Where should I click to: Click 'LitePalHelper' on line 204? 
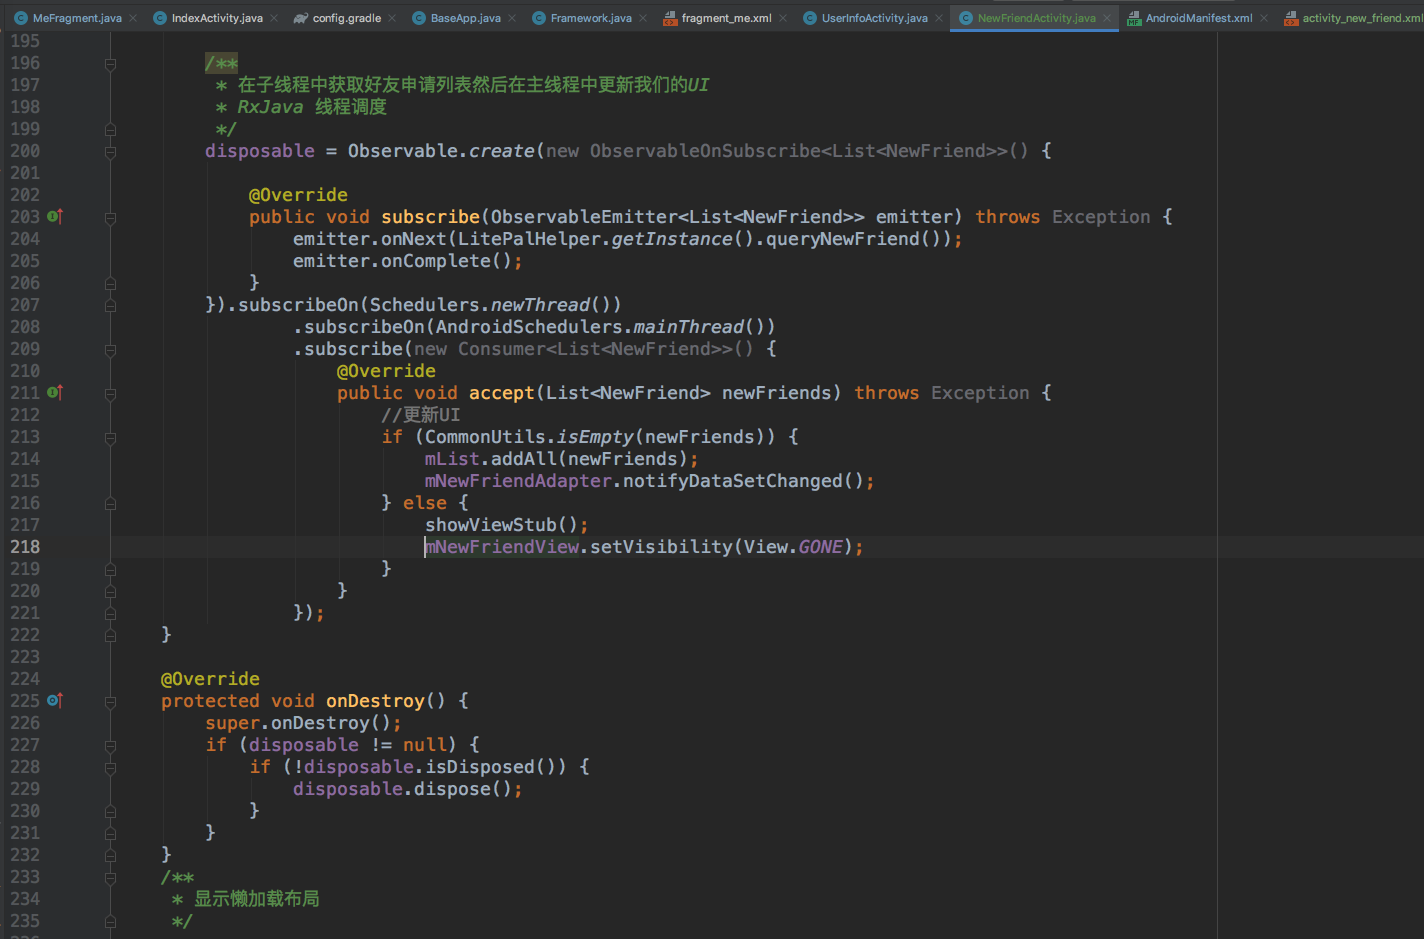529,239
